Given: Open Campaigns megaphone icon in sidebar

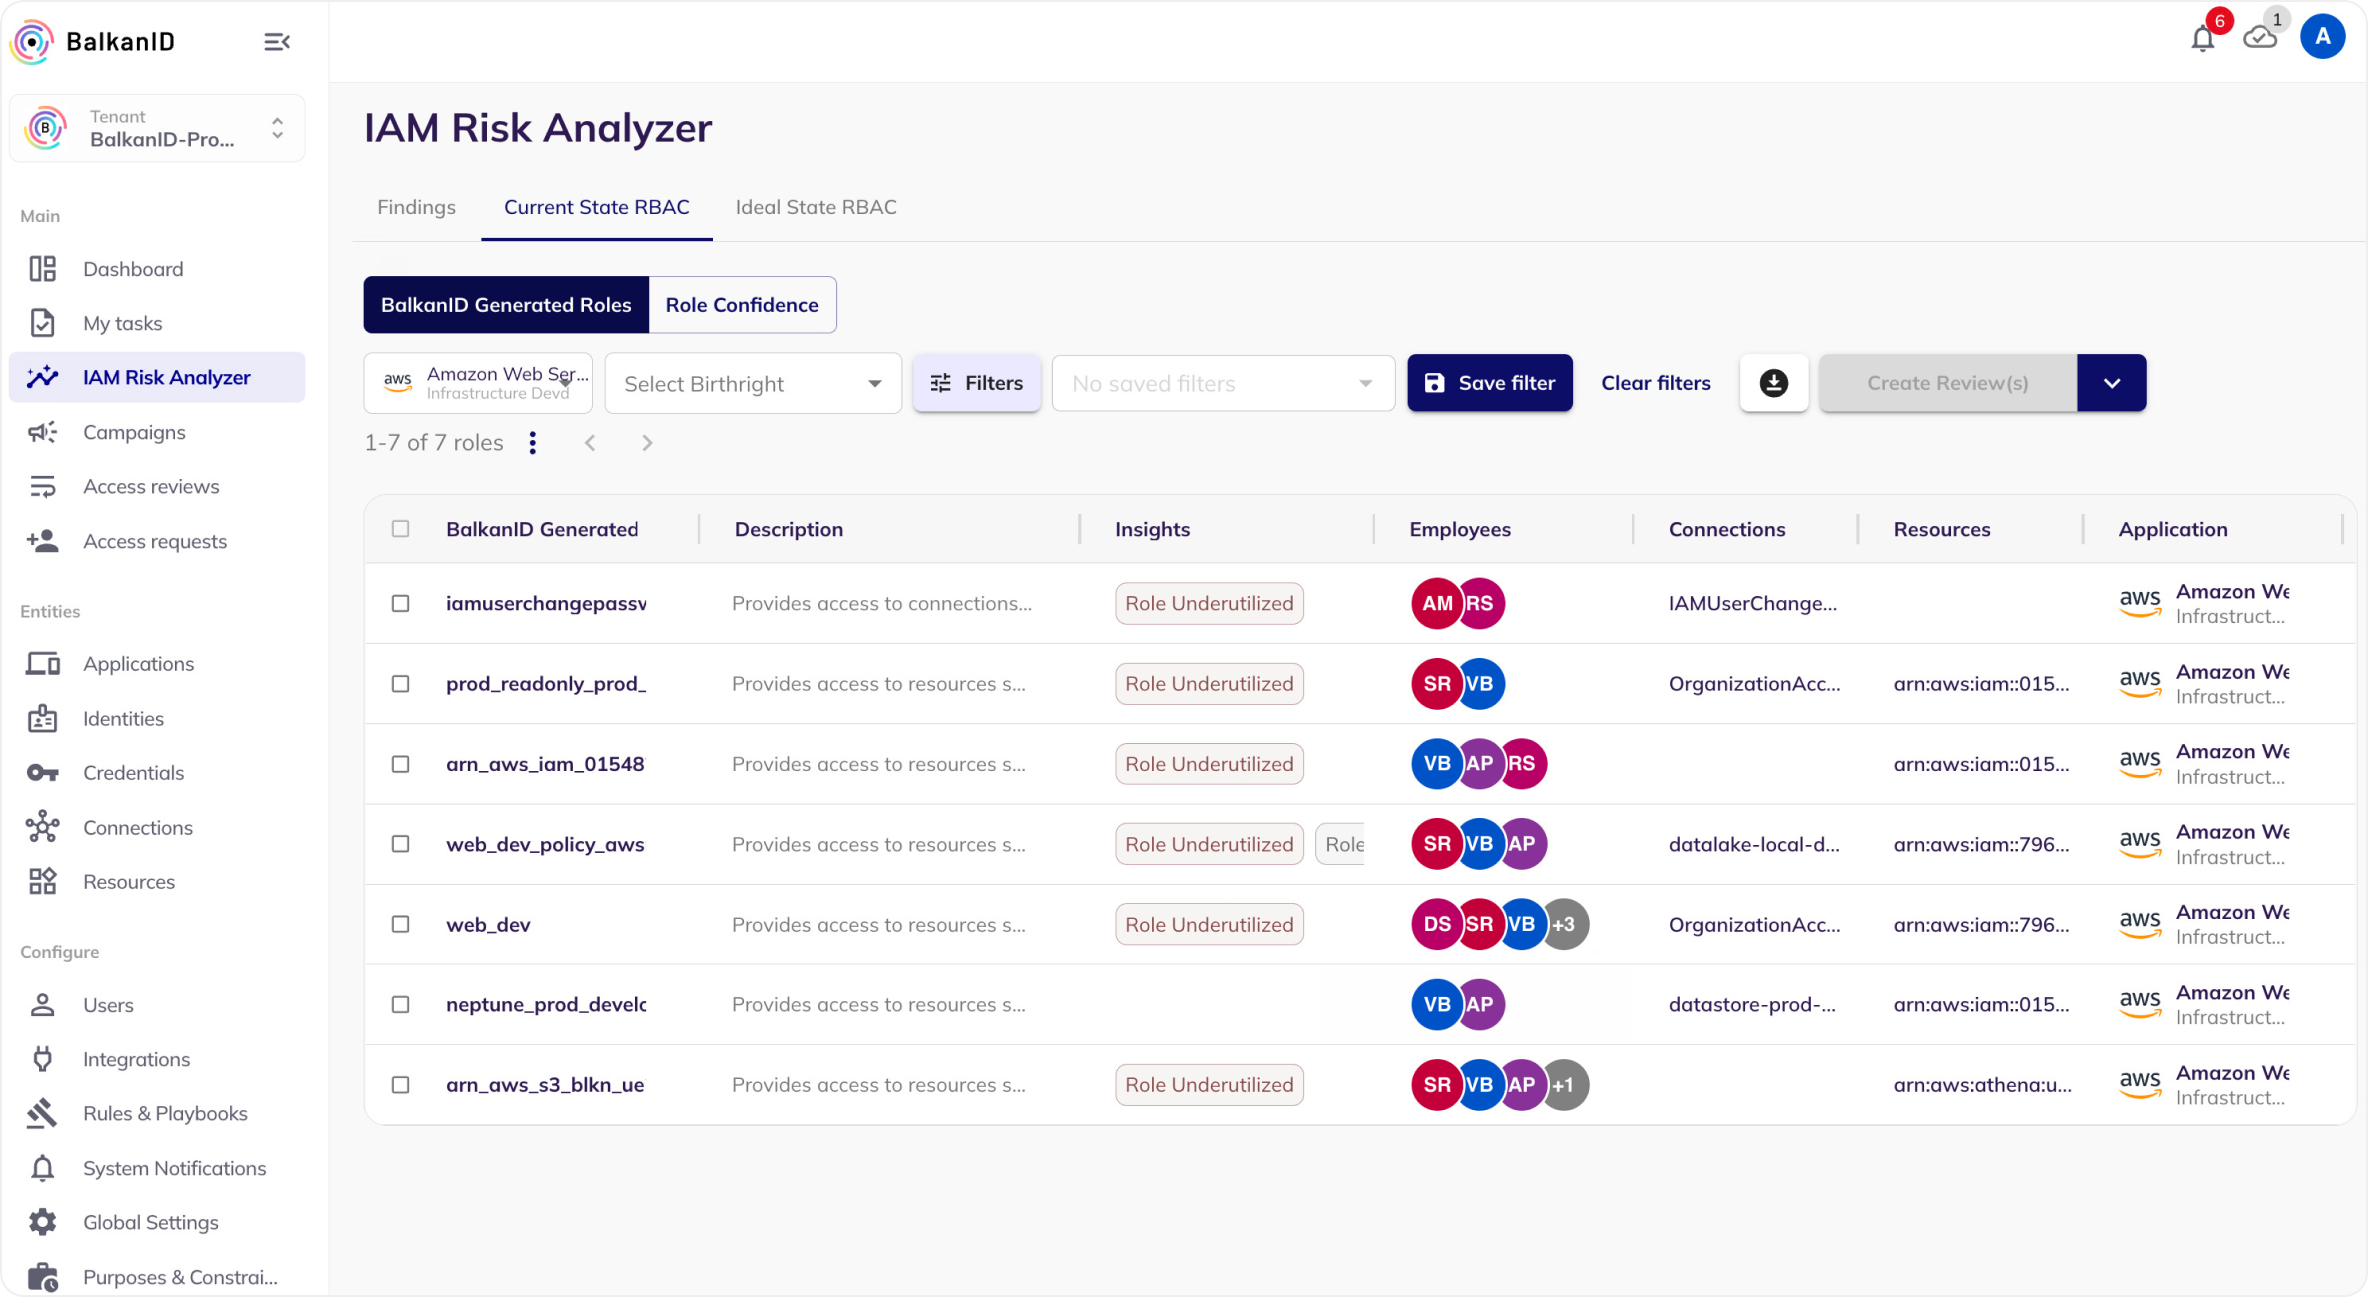Looking at the screenshot, I should coord(43,432).
